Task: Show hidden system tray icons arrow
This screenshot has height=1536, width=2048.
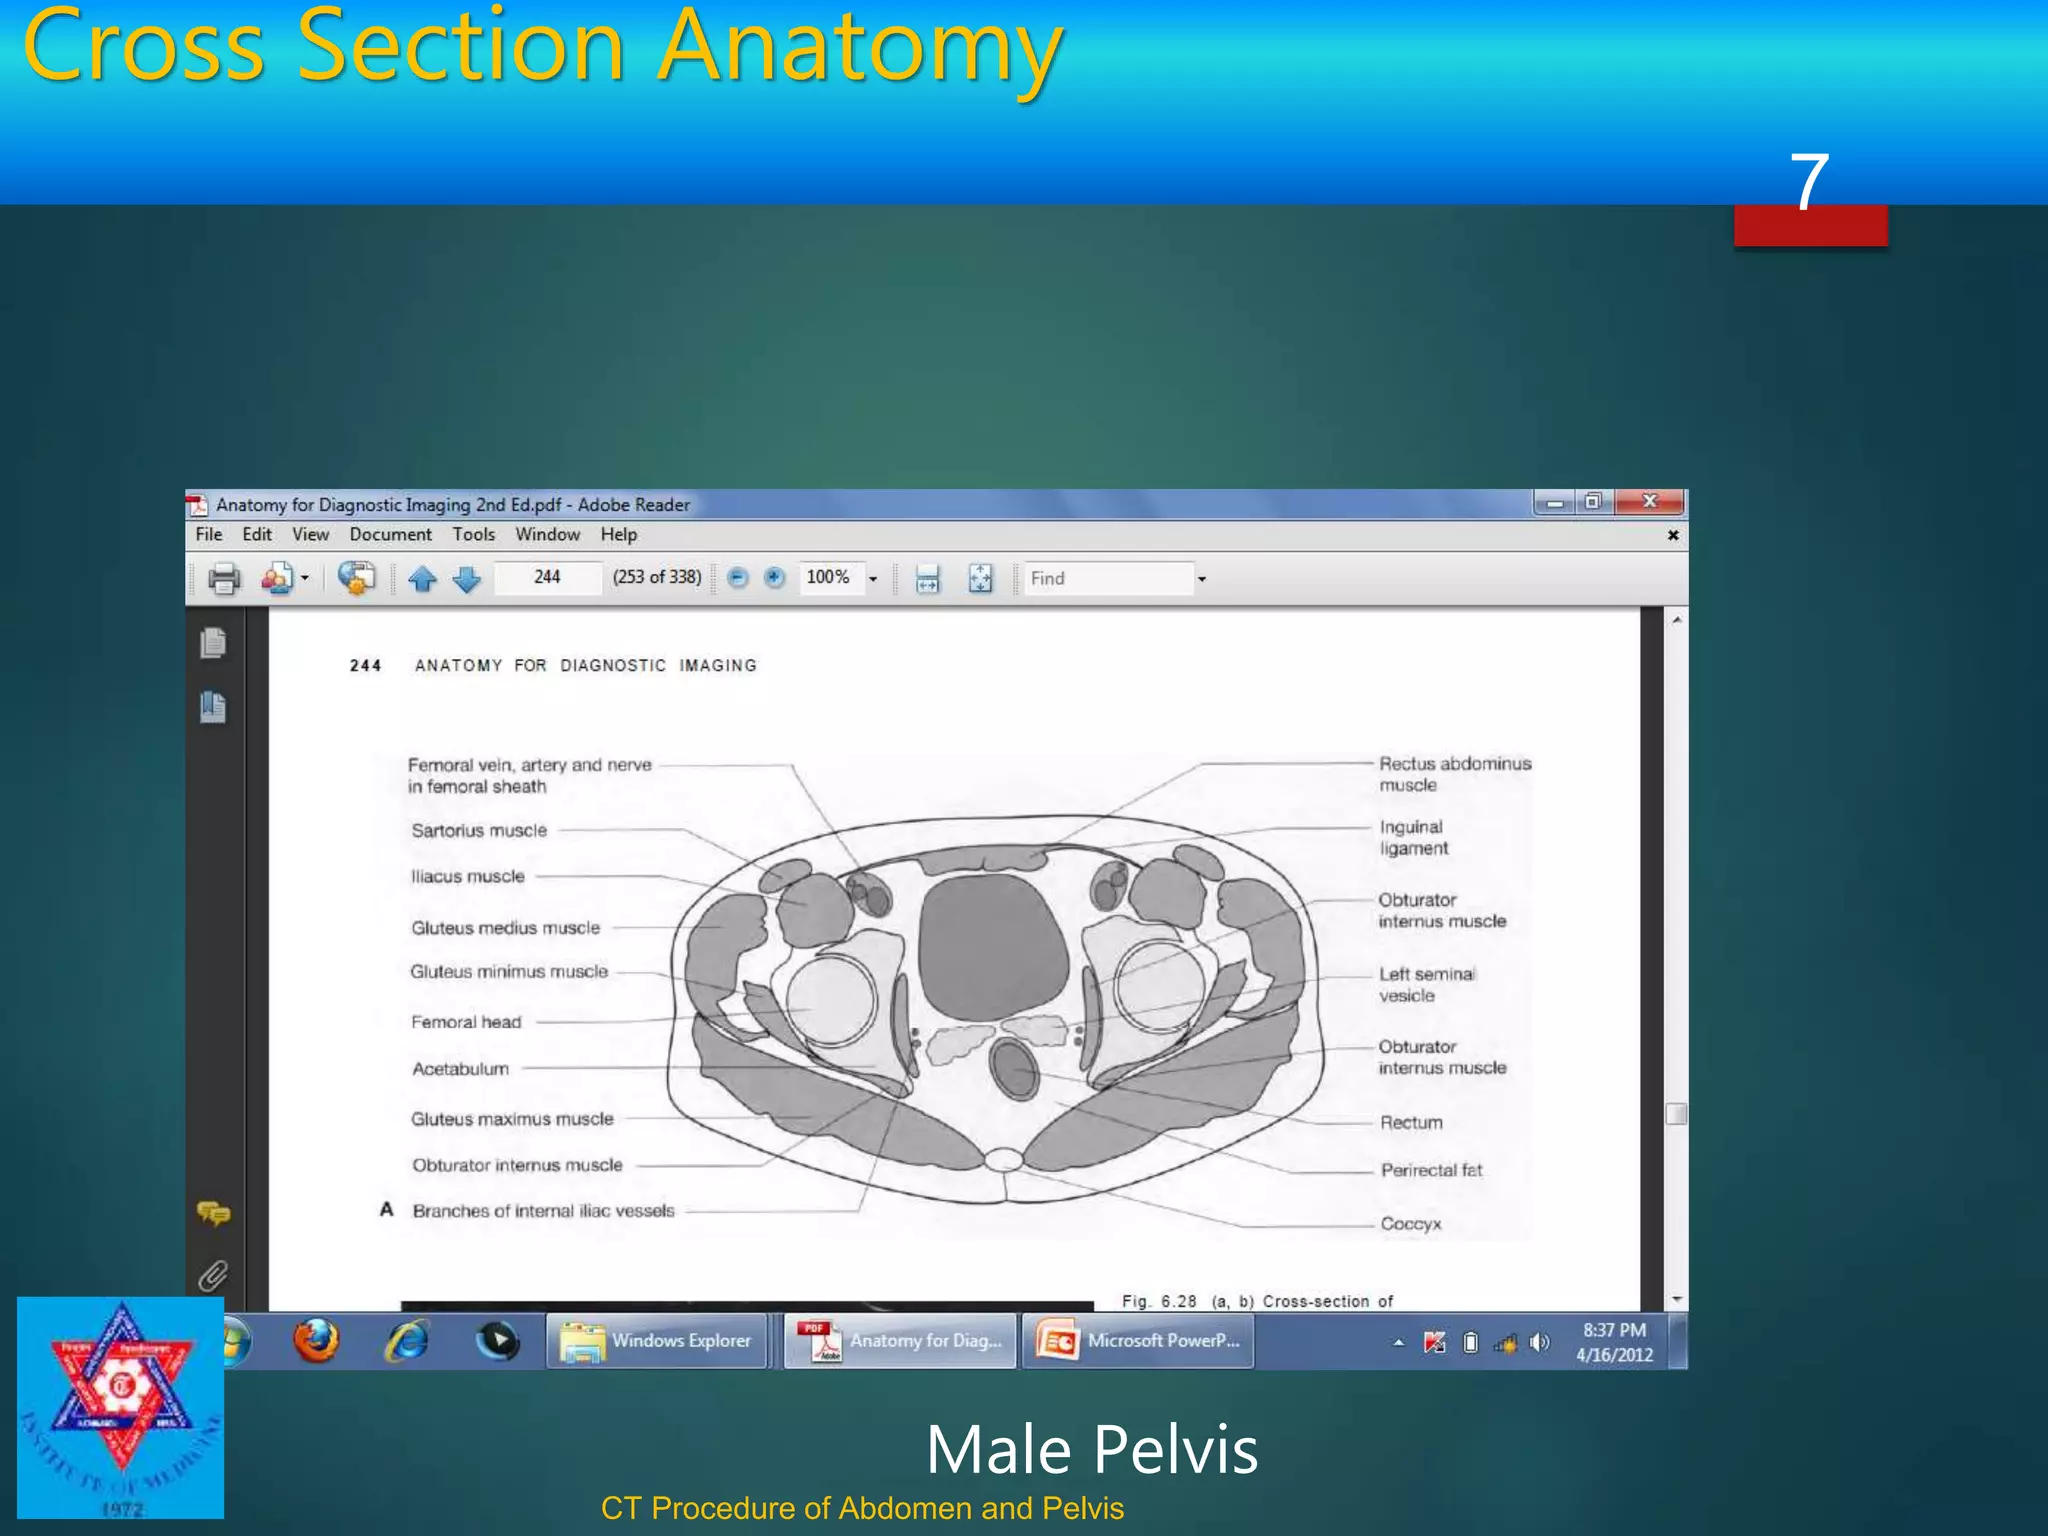Action: (x=1399, y=1343)
